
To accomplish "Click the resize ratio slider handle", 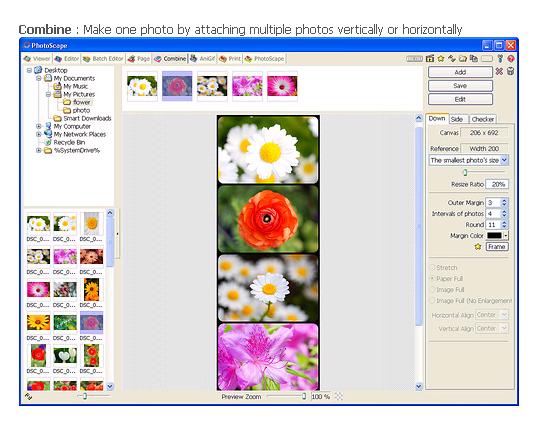I will point(465,172).
